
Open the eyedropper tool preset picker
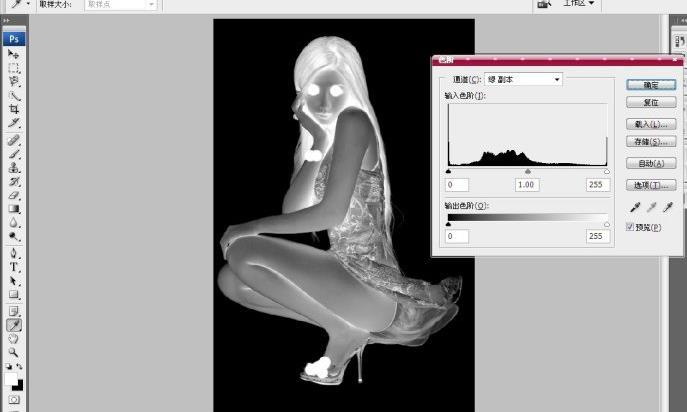click(28, 4)
